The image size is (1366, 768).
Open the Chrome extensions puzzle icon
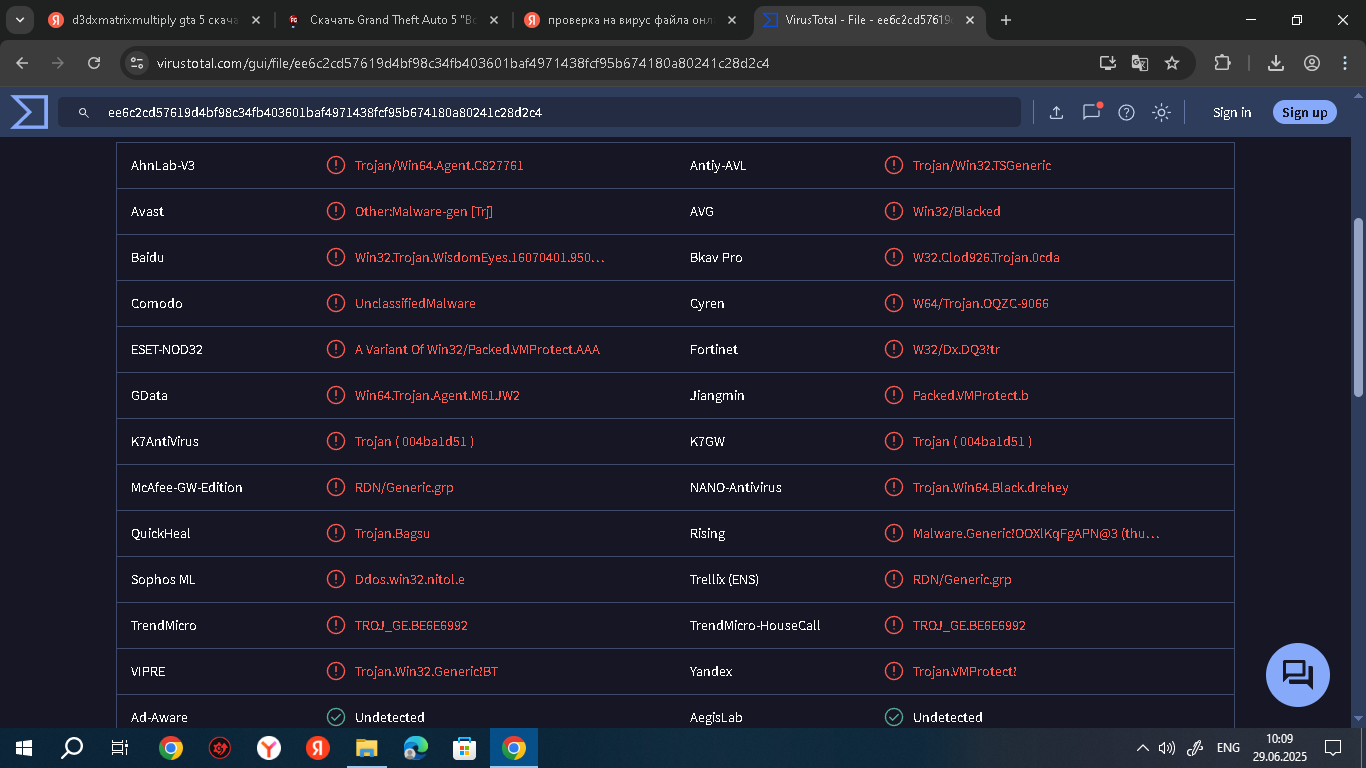pyautogui.click(x=1222, y=63)
